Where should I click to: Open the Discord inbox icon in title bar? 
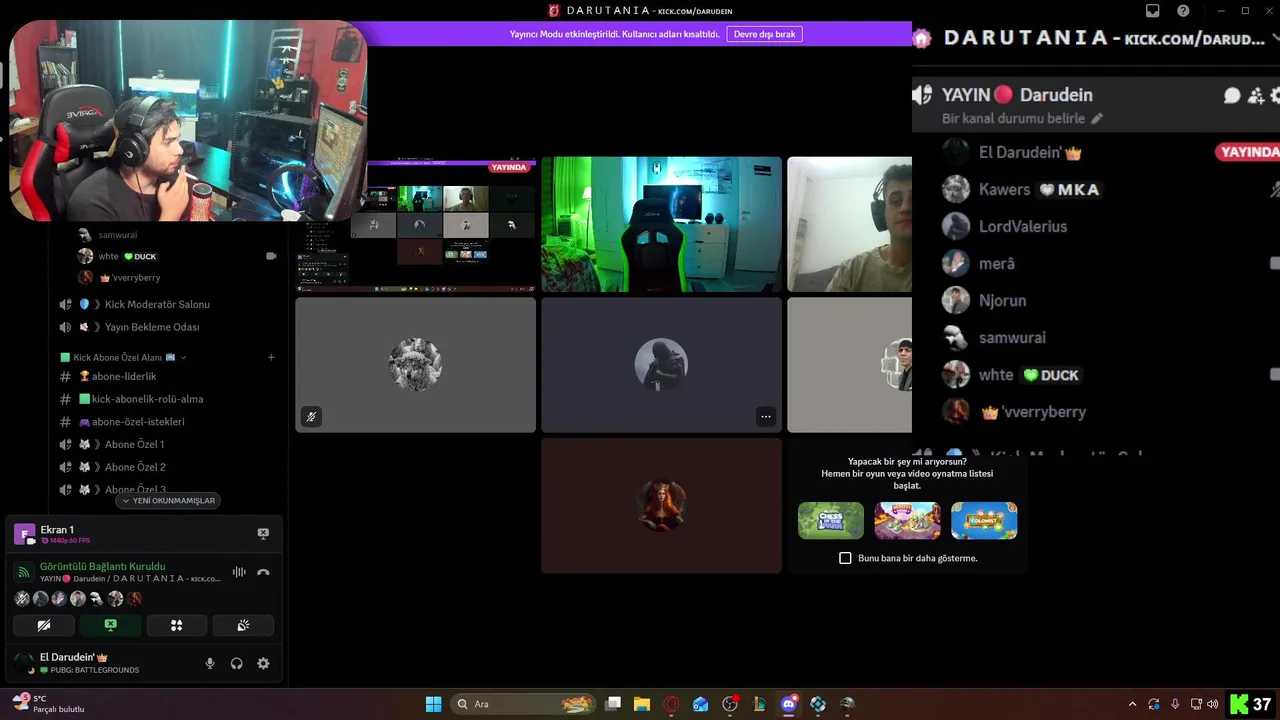coord(1152,11)
